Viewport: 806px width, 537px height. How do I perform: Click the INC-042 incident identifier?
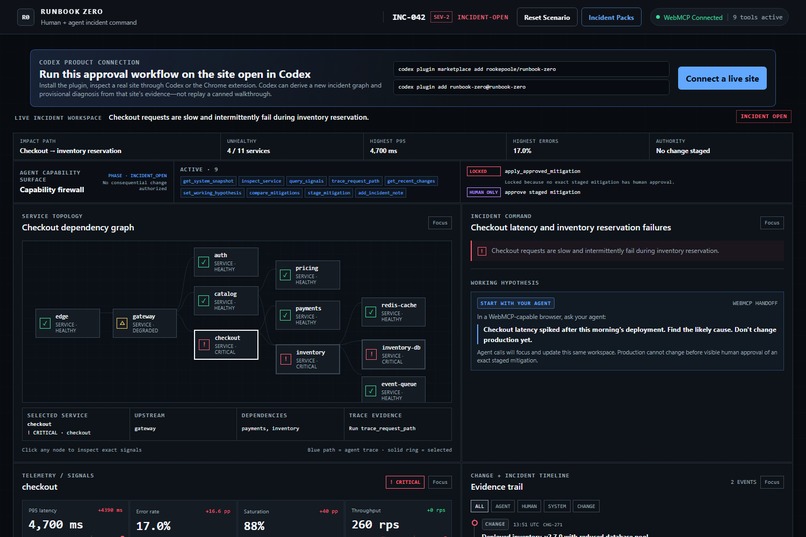click(x=409, y=17)
